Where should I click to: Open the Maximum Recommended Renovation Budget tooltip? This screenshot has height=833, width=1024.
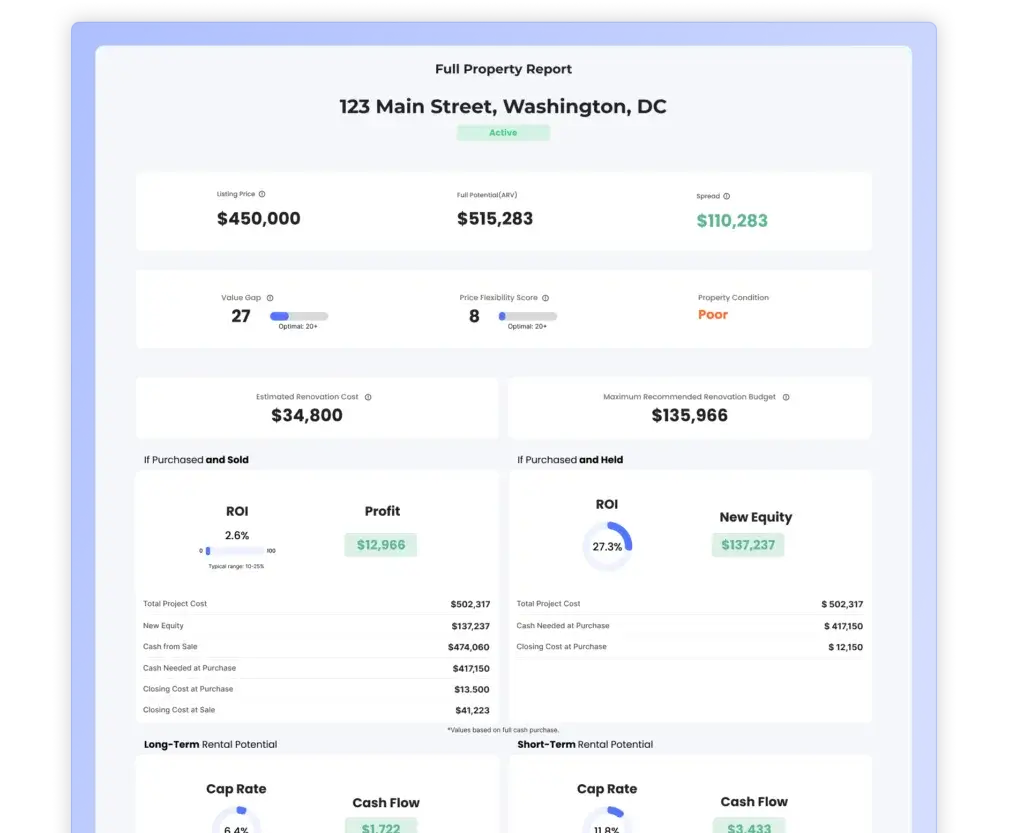pos(786,396)
